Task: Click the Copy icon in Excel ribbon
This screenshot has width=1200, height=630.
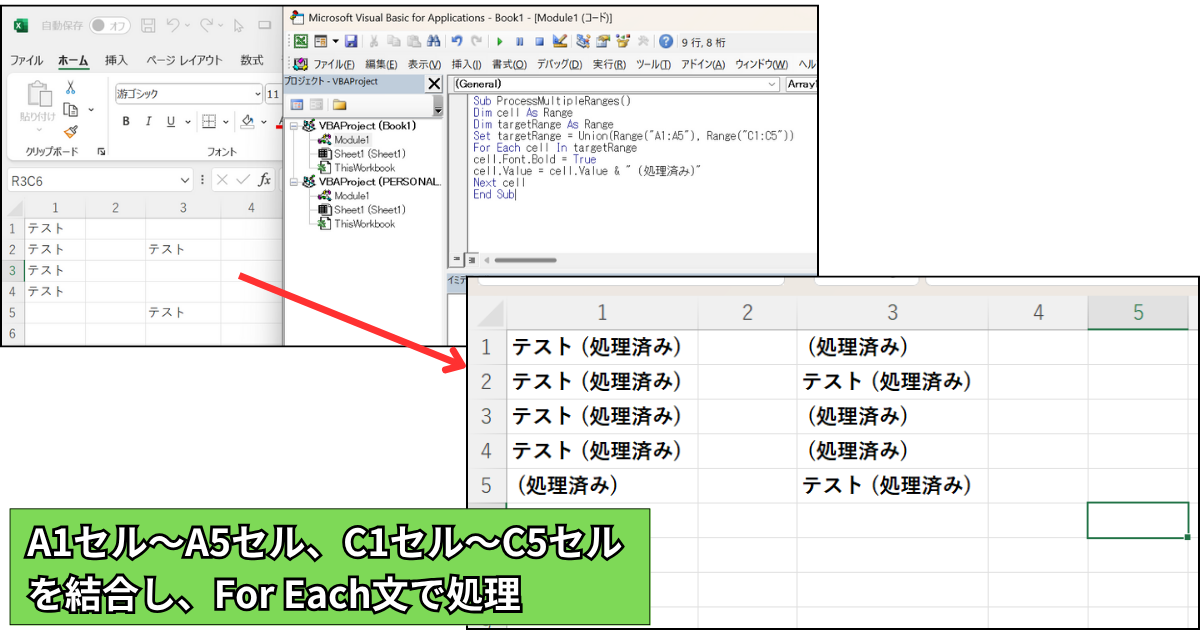Action: pyautogui.click(x=71, y=109)
